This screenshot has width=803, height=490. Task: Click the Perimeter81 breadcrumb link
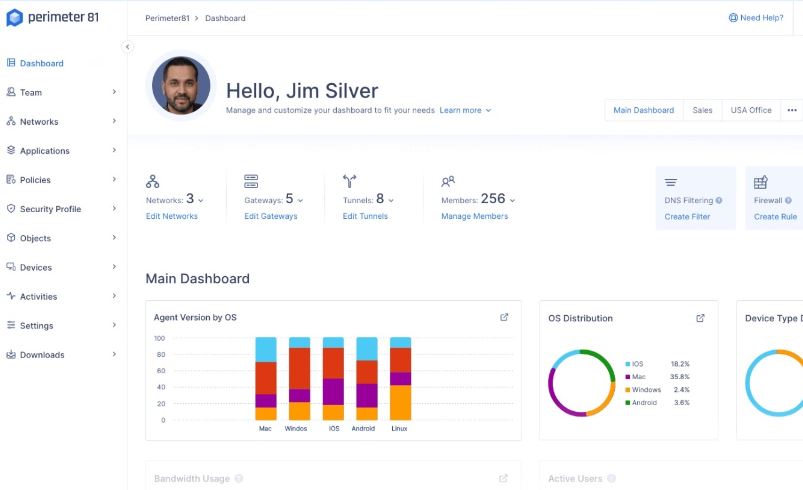click(x=167, y=18)
